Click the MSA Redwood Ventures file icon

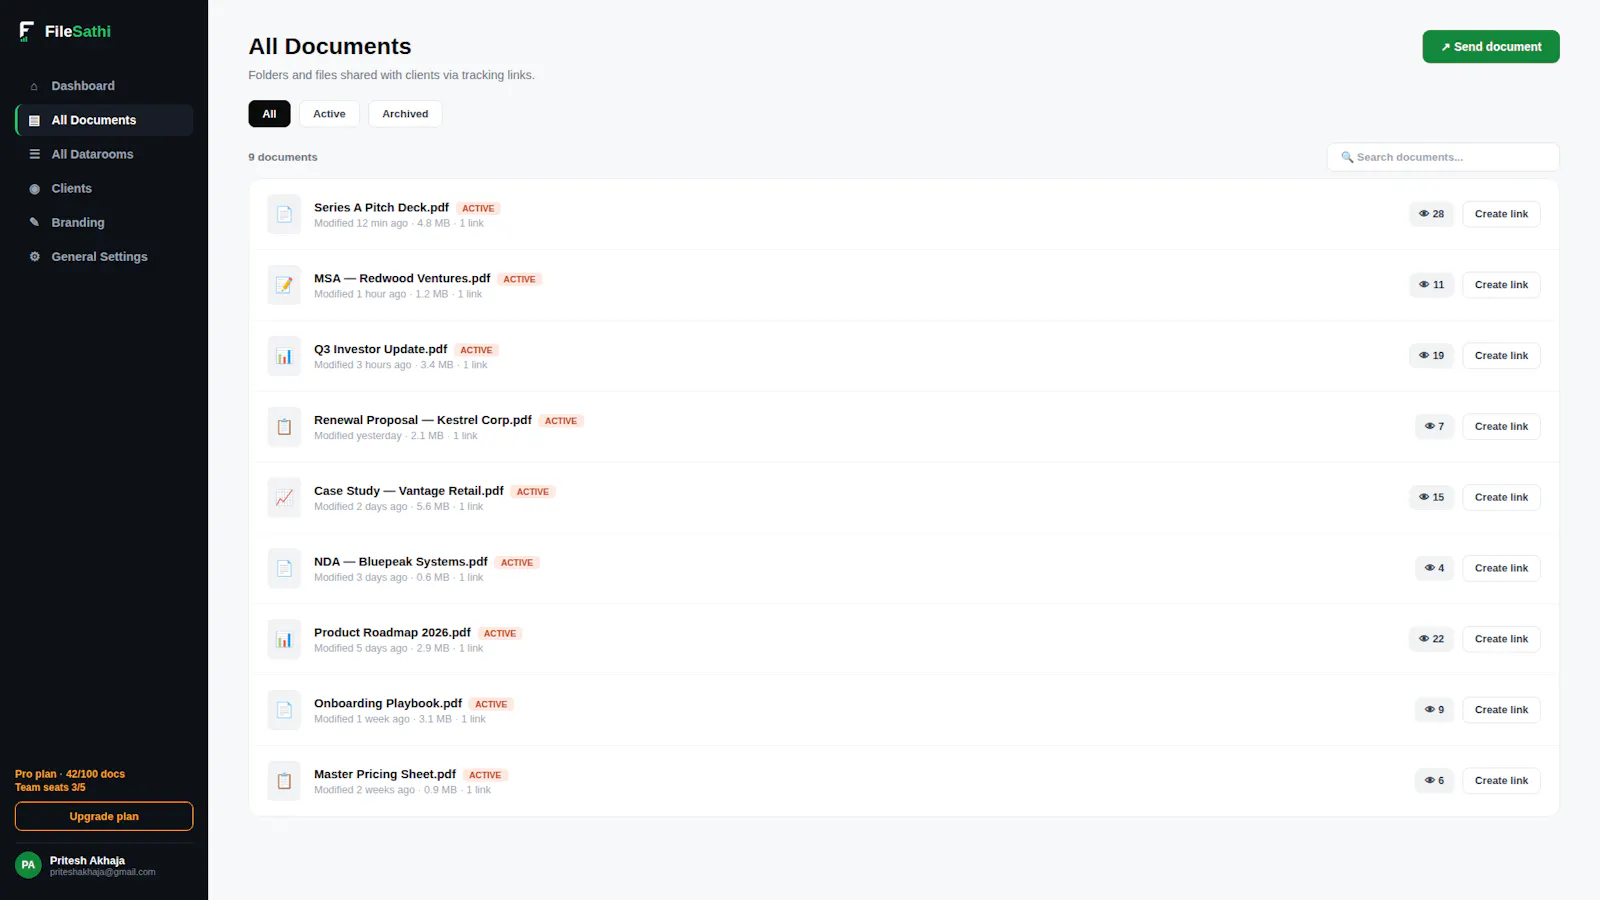(x=284, y=285)
